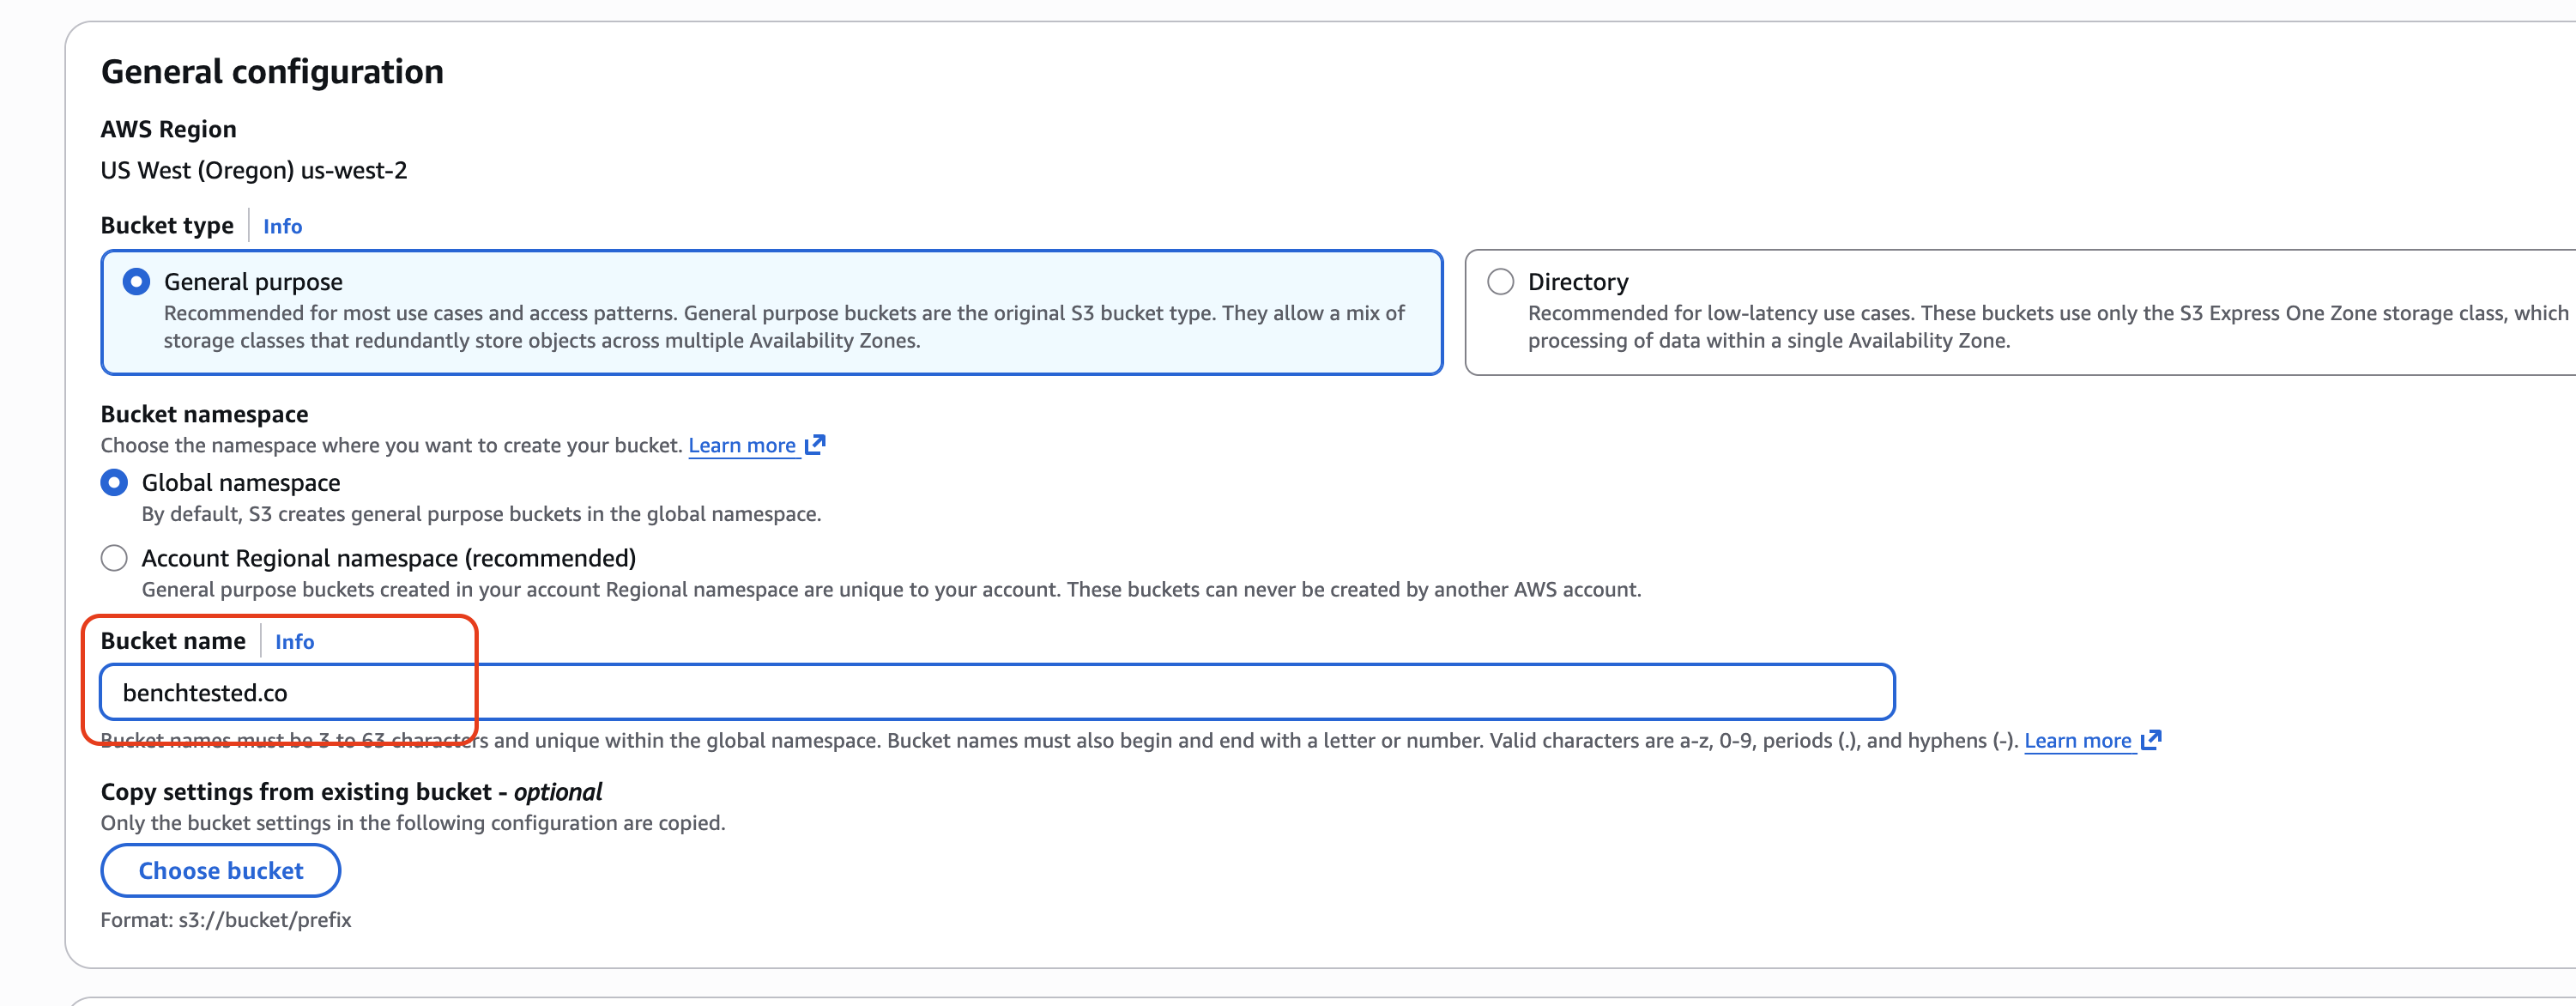Select the Directory bucket type
This screenshot has width=2576, height=1006.
click(x=1500, y=282)
